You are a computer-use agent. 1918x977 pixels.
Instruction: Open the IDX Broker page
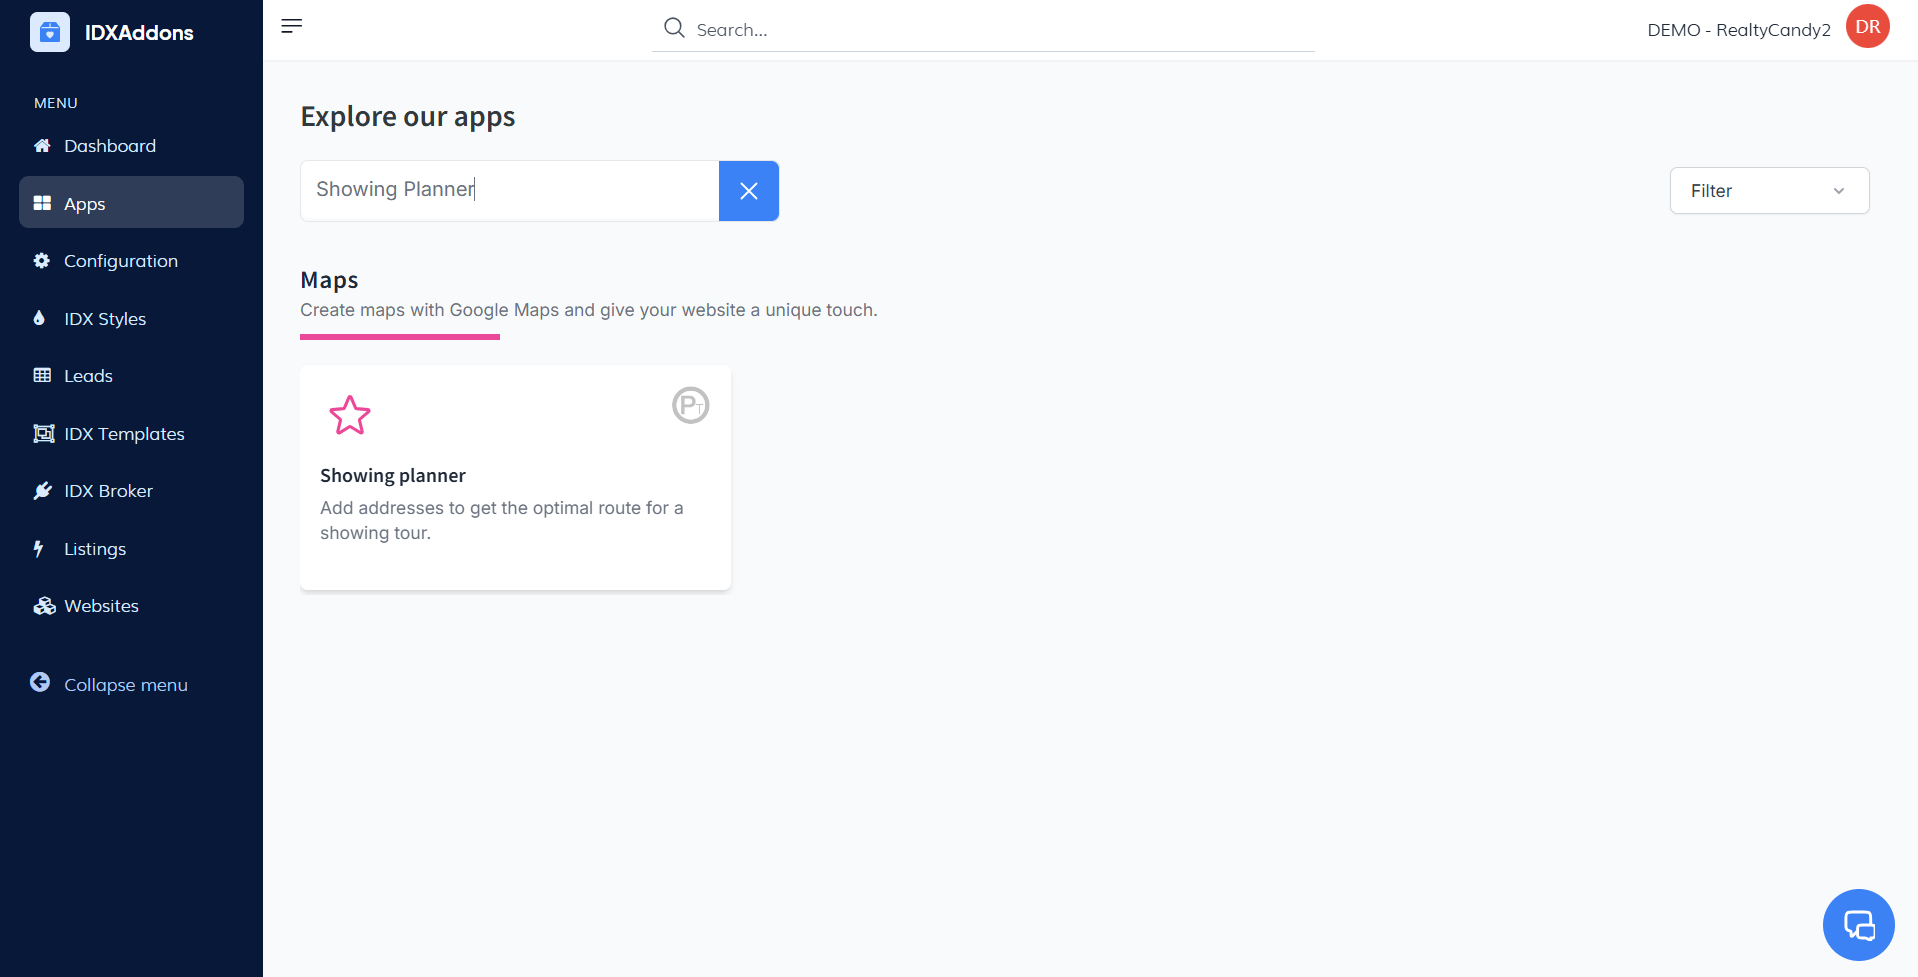click(108, 491)
